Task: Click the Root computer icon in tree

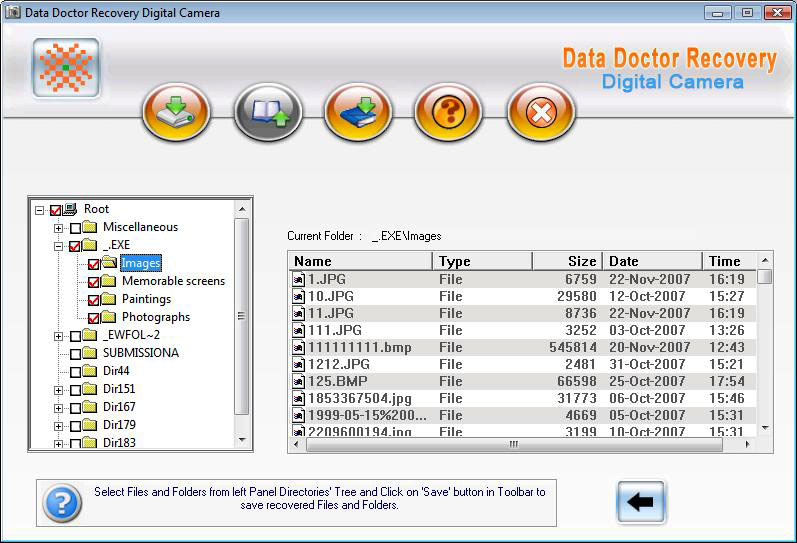Action: (x=70, y=209)
